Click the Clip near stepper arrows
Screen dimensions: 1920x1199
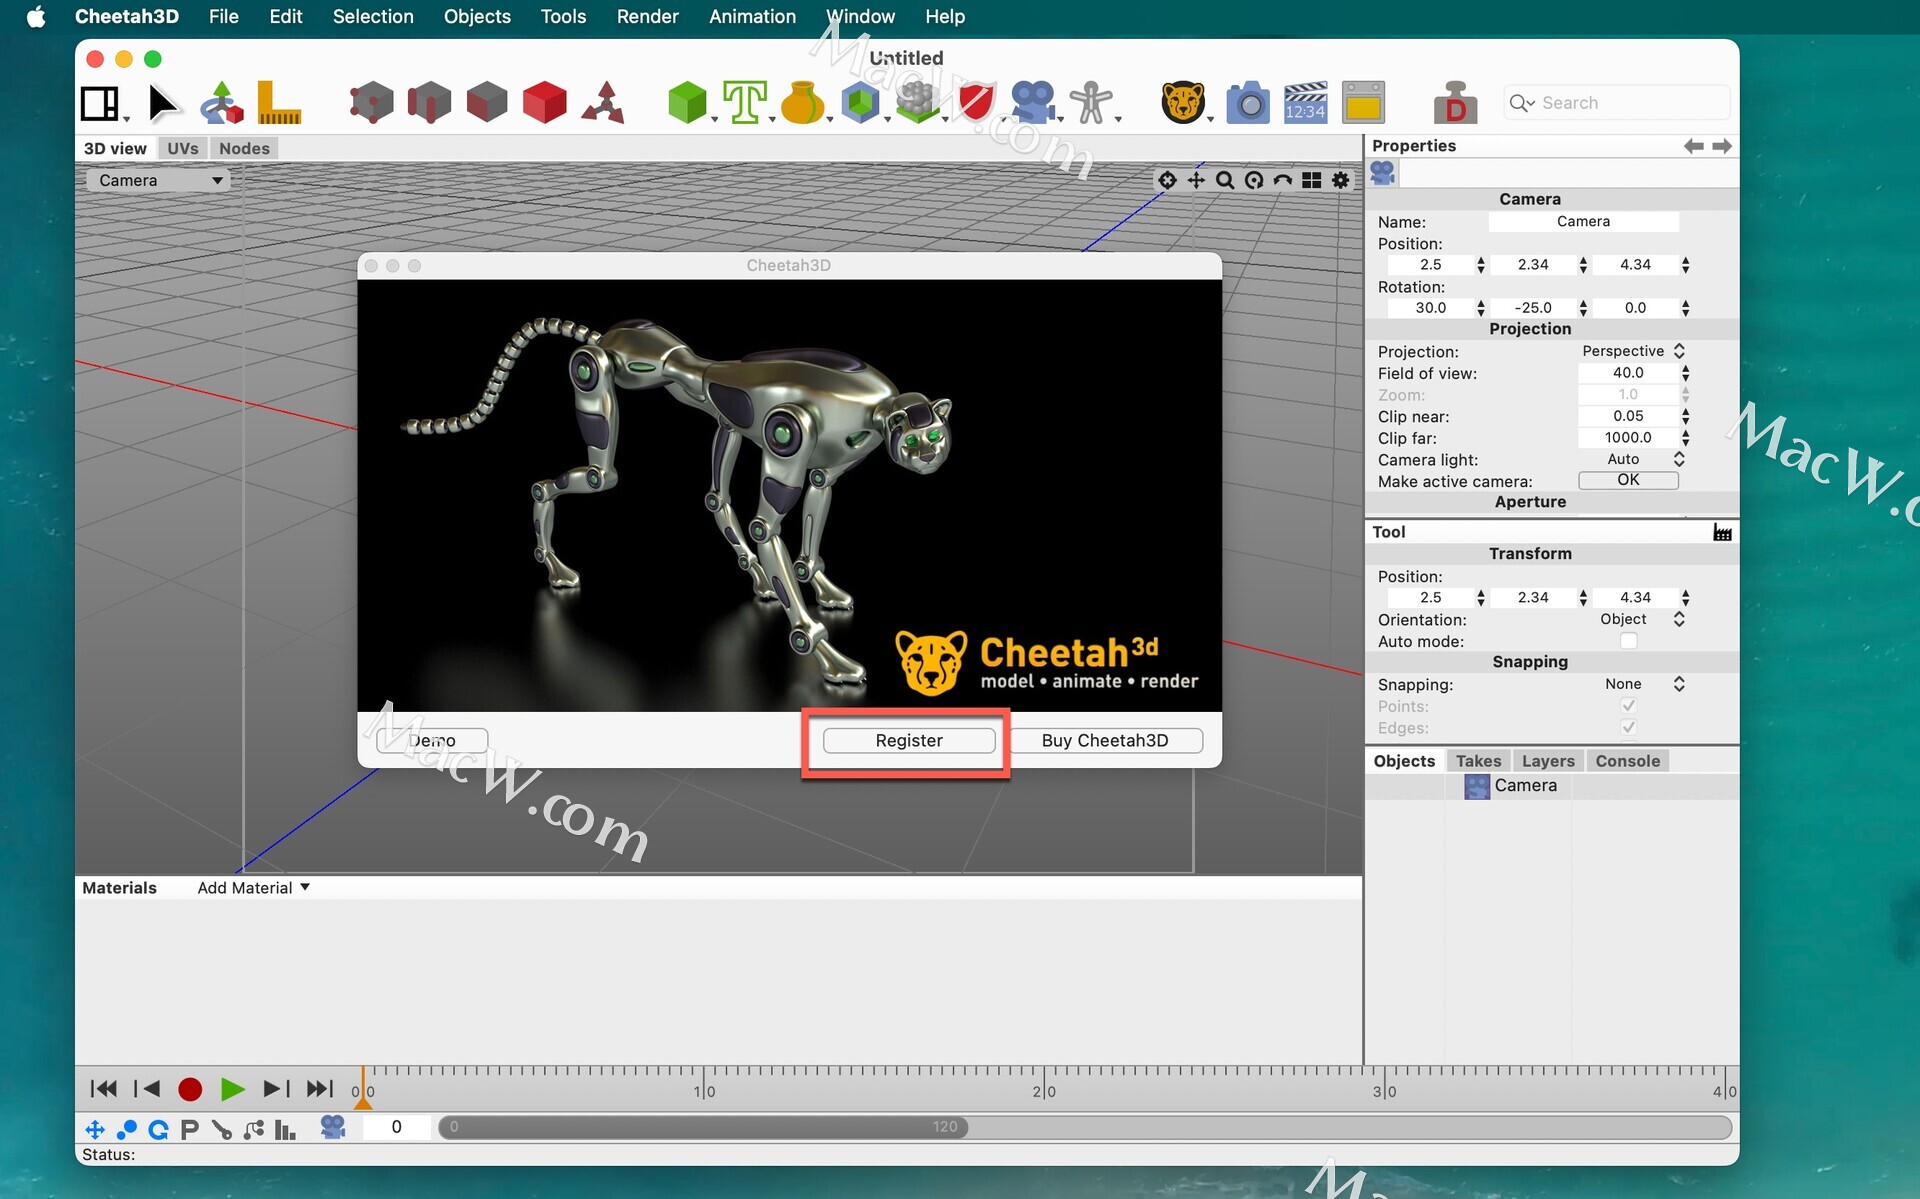point(1685,416)
